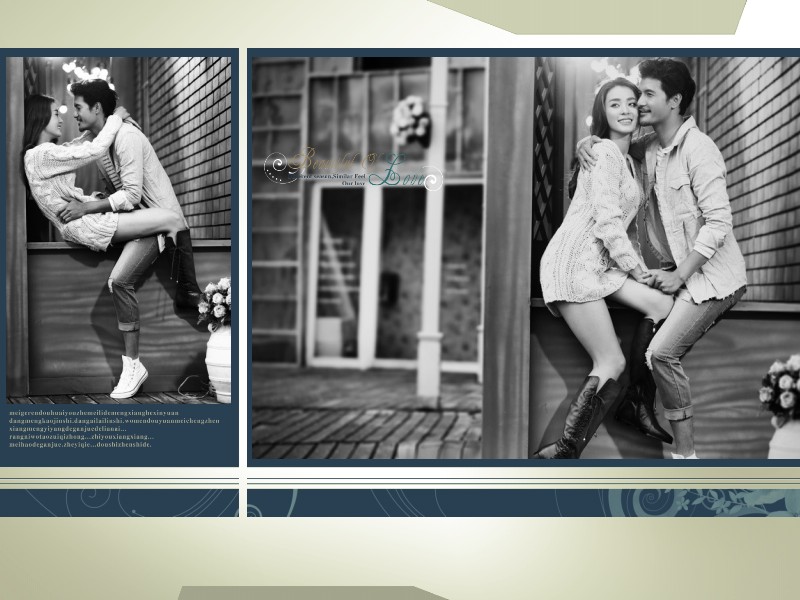The image size is (800, 600).
Task: Click the white sneaker in the left photo
Action: click(x=130, y=377)
